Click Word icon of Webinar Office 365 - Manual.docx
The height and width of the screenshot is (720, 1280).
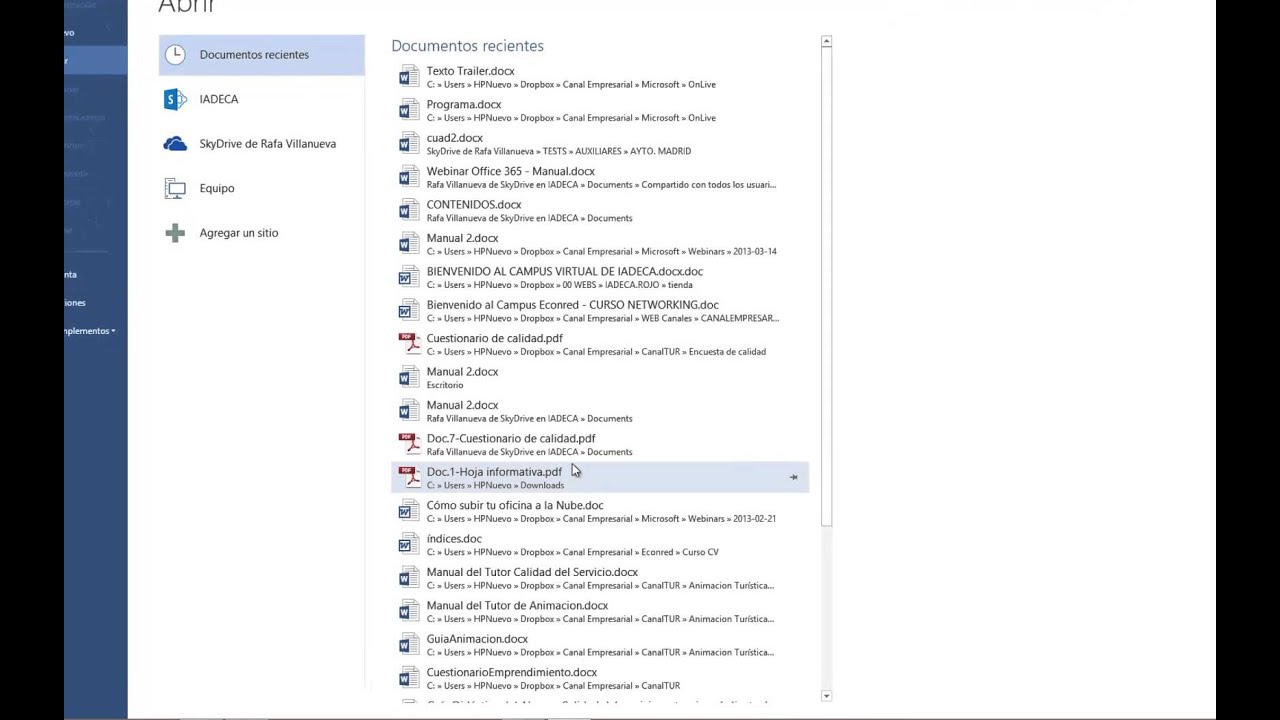408,177
